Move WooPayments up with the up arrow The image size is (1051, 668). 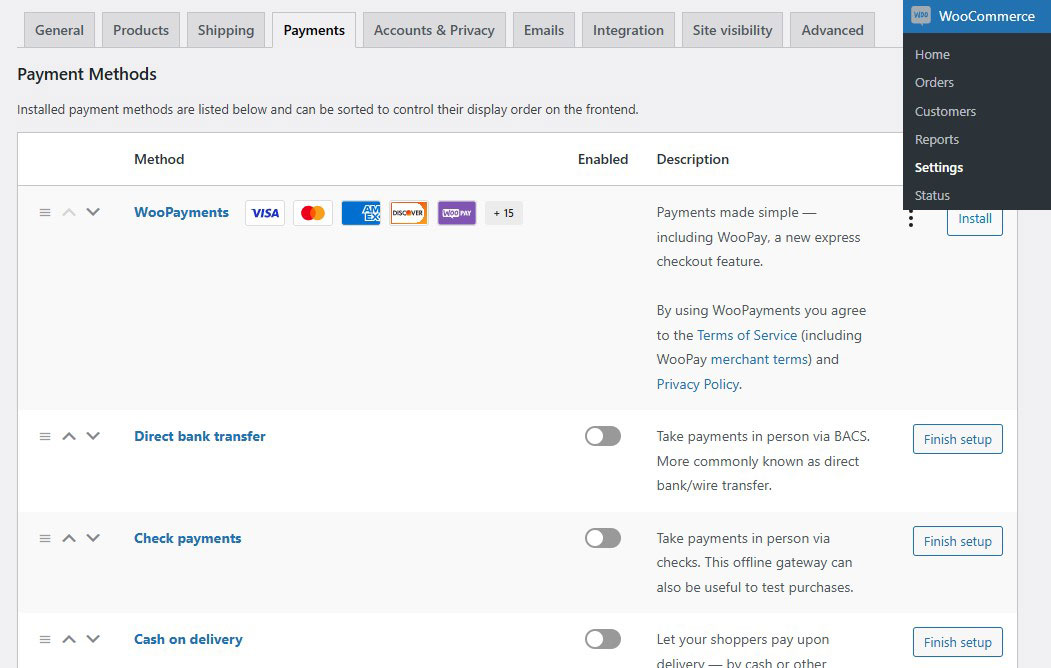pos(69,212)
